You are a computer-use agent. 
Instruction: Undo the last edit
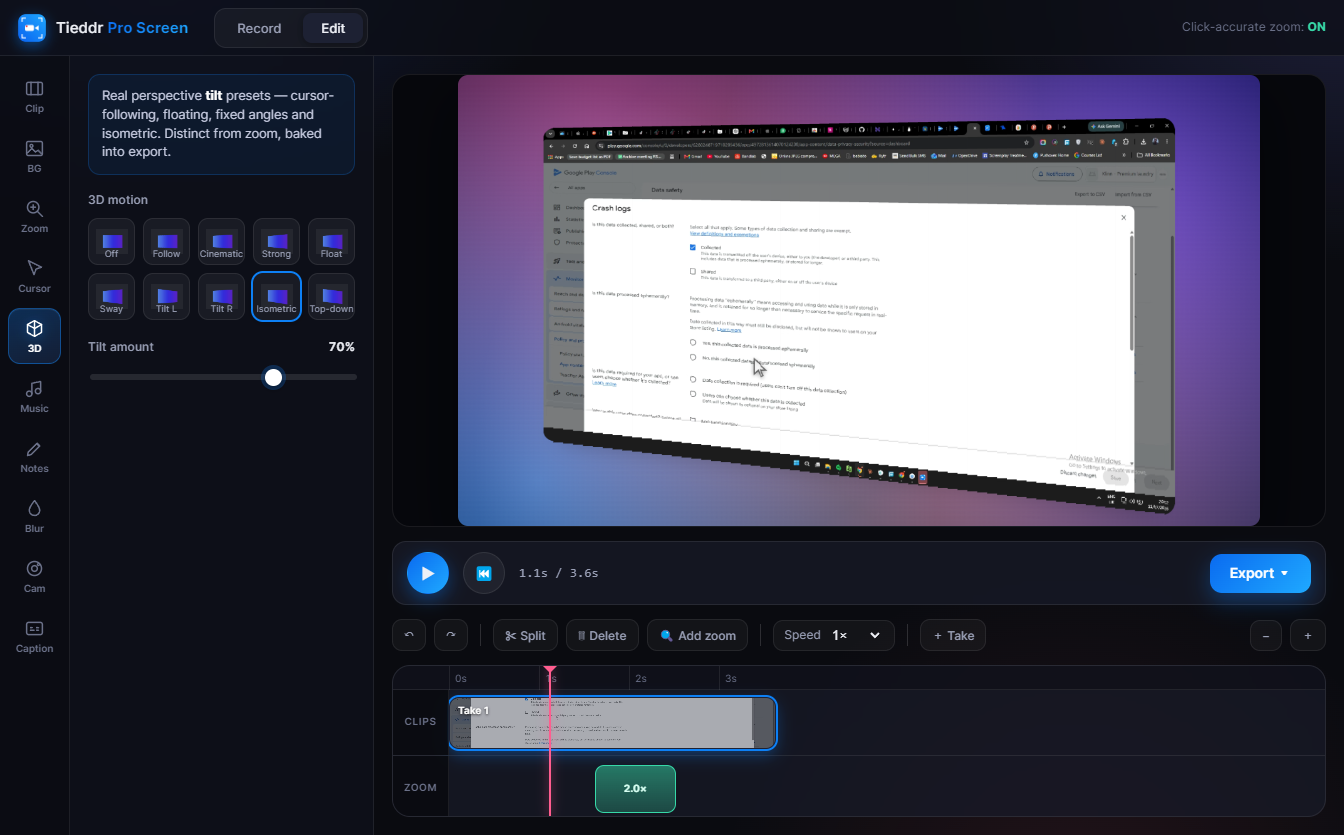[409, 635]
